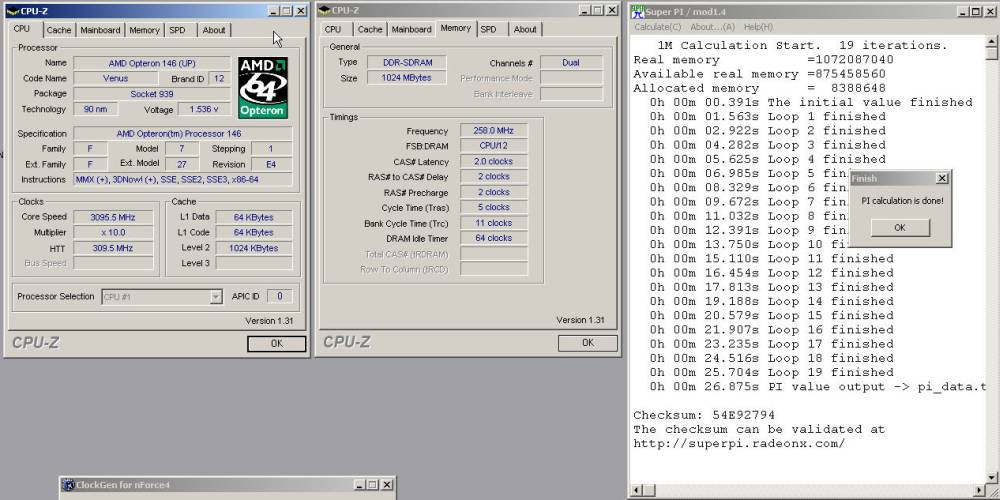This screenshot has height=500, width=1000.
Task: Click the L1 Data value 64 KBytes
Action: pos(253,217)
